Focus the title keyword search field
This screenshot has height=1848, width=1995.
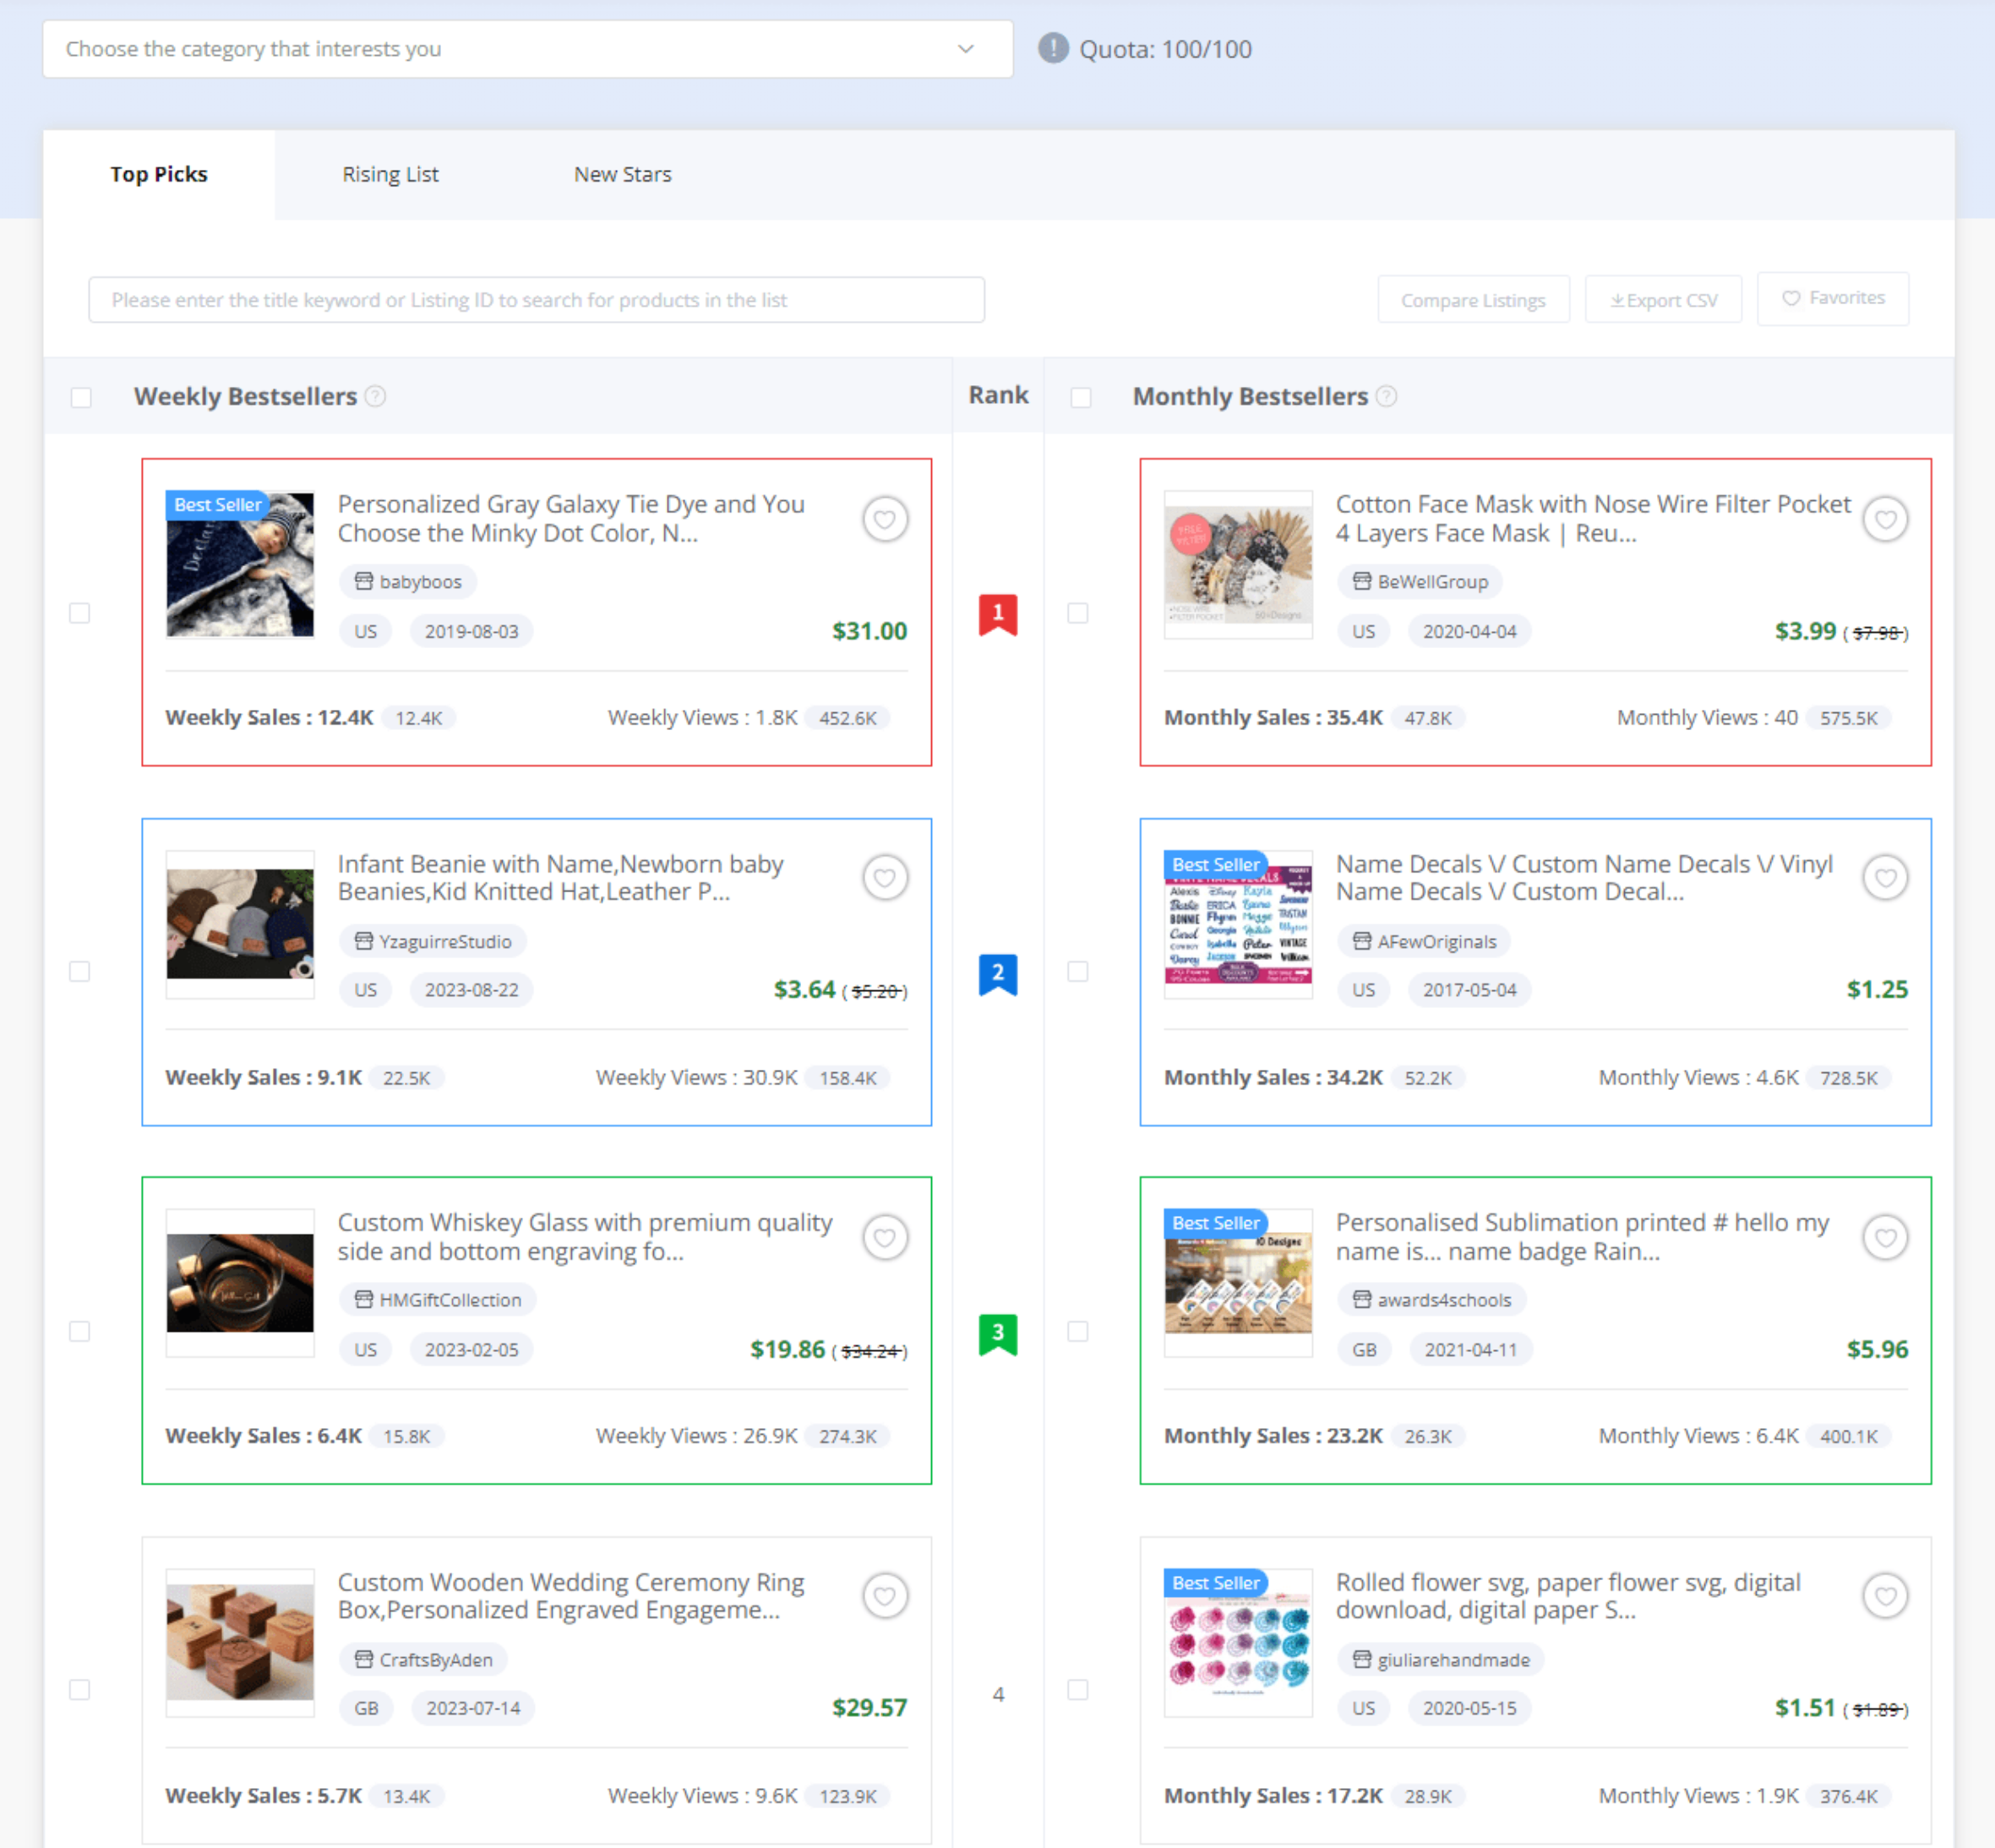pos(536,300)
